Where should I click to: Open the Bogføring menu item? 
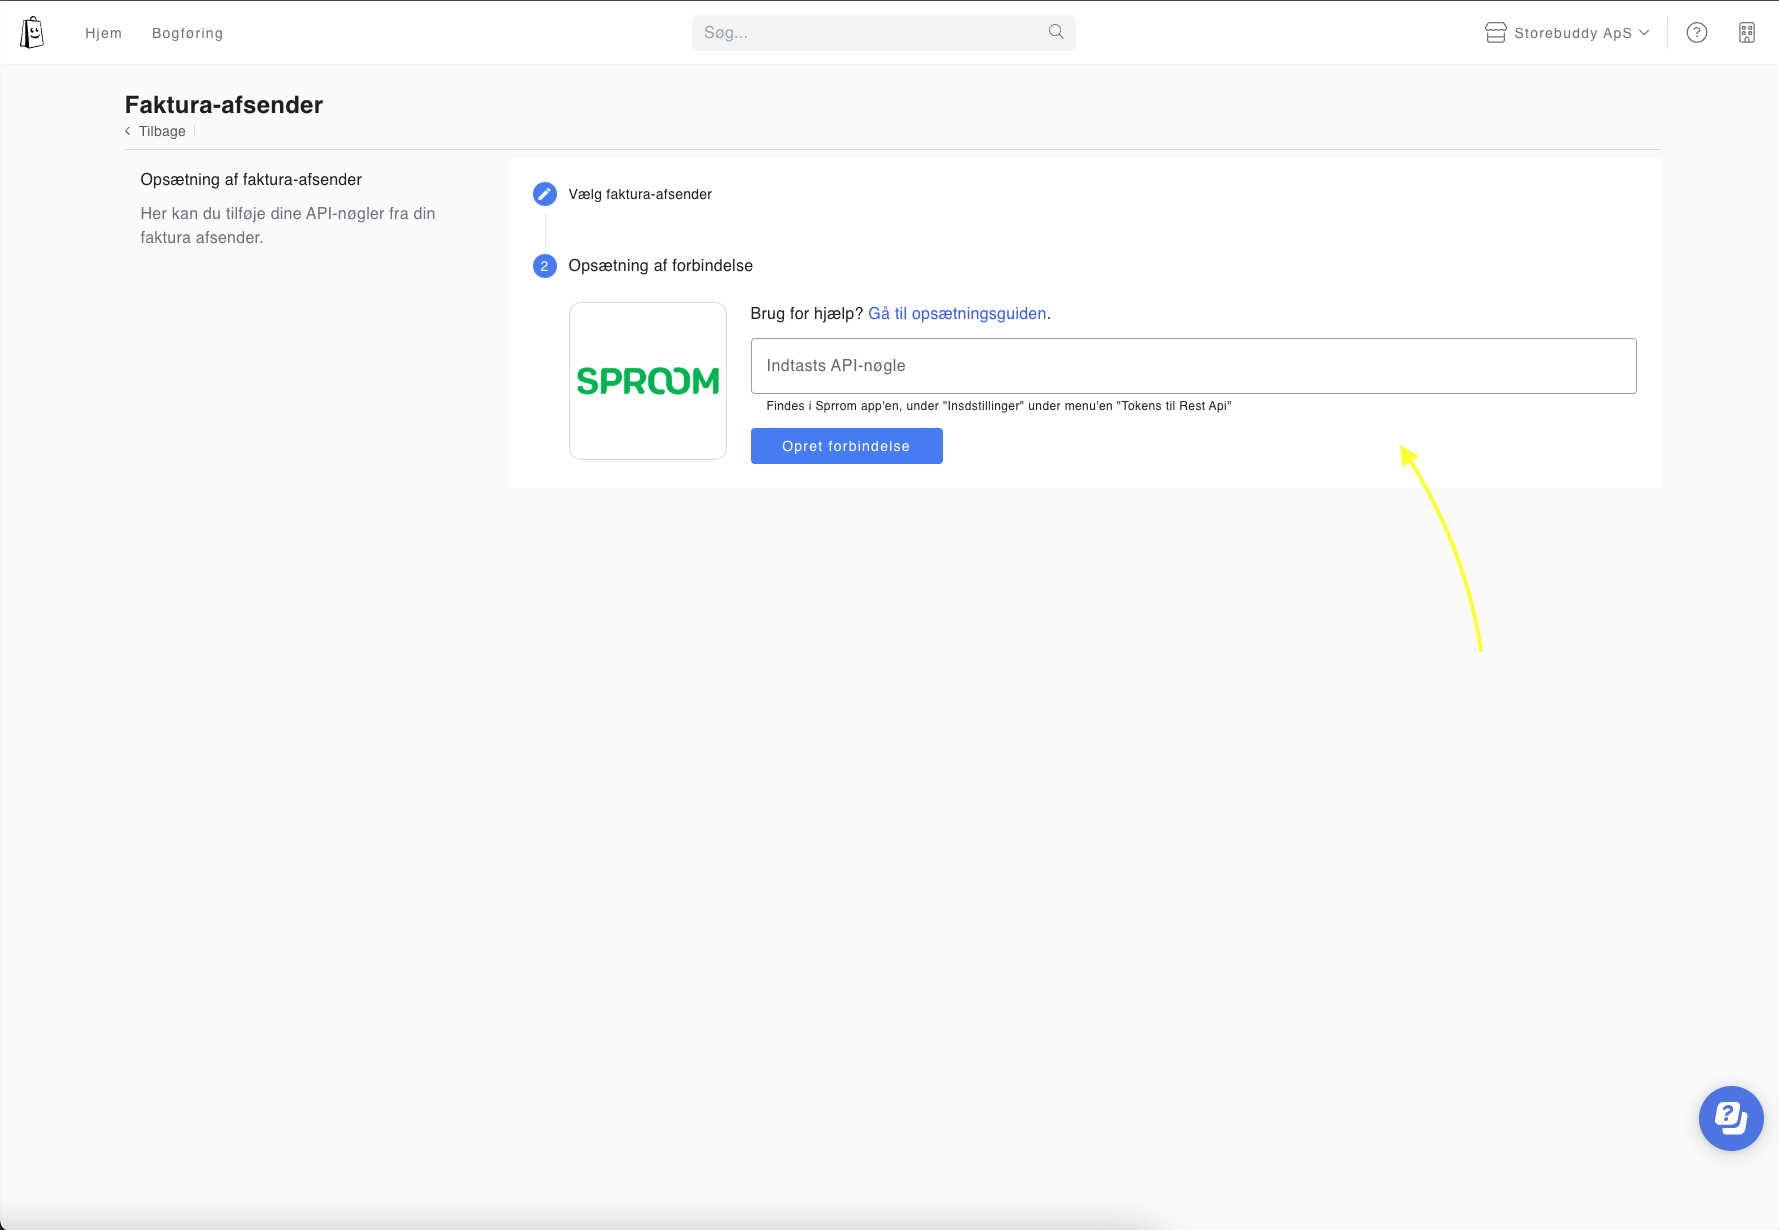click(x=187, y=33)
